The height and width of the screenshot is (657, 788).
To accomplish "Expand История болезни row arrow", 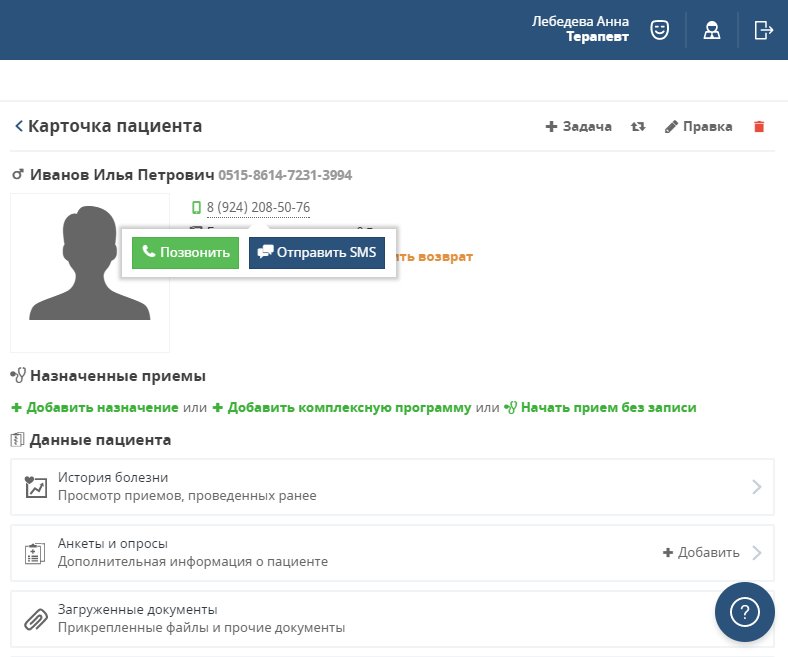I will [x=757, y=487].
